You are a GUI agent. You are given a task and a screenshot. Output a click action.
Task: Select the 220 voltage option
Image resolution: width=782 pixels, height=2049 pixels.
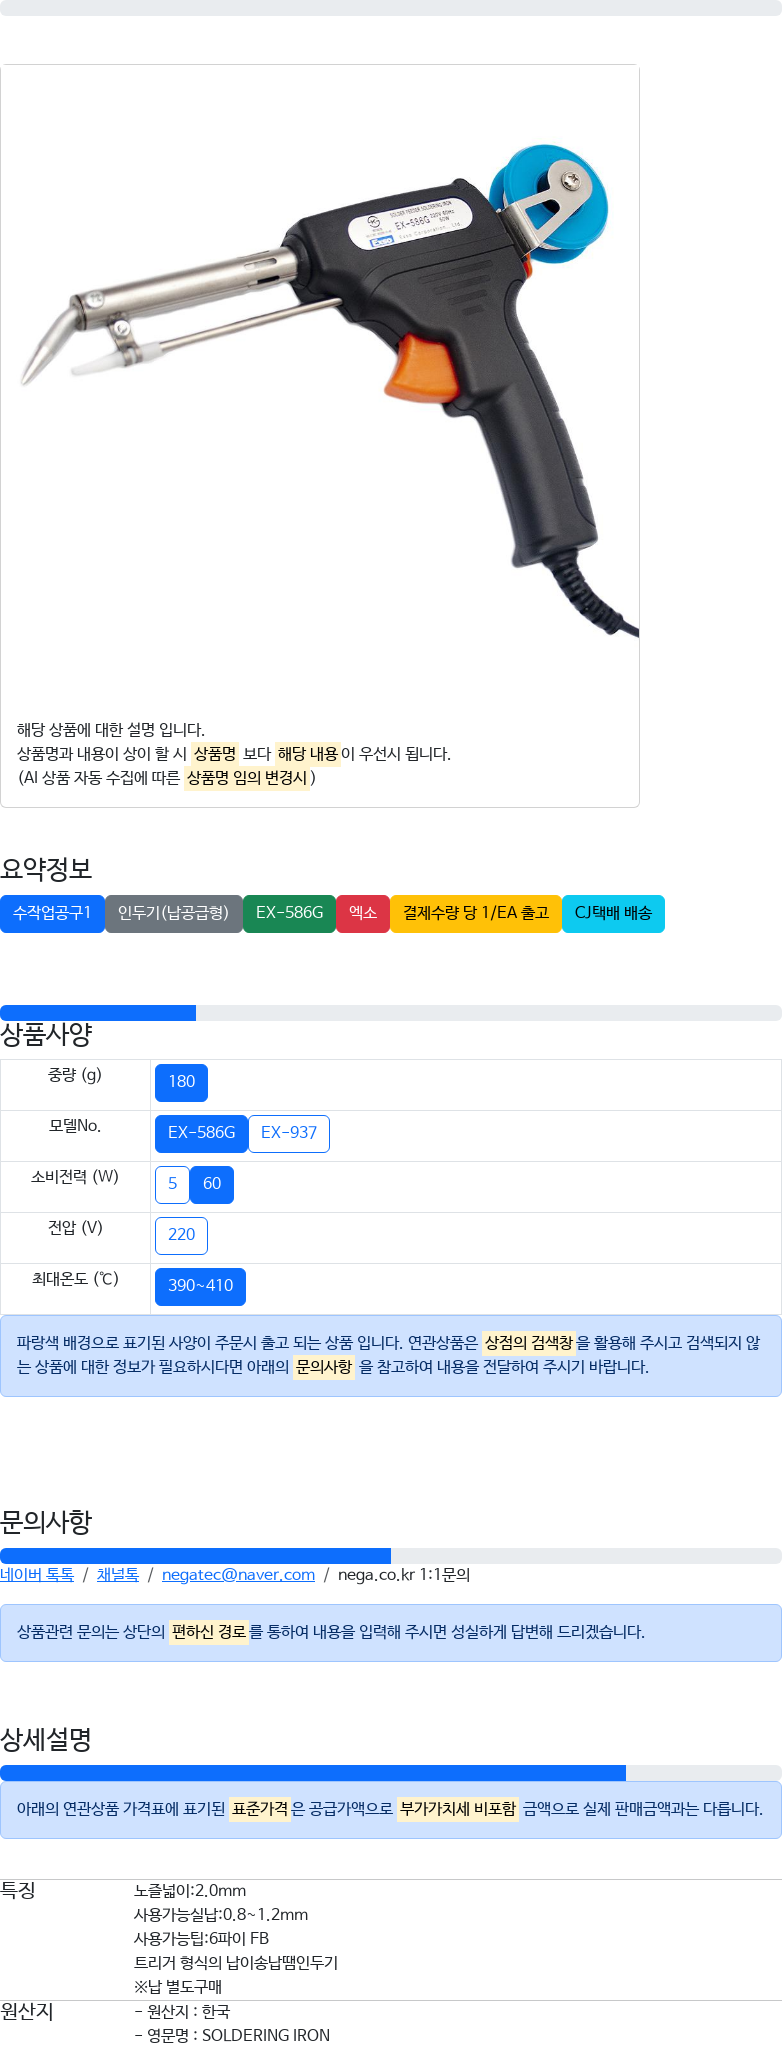click(x=182, y=1235)
